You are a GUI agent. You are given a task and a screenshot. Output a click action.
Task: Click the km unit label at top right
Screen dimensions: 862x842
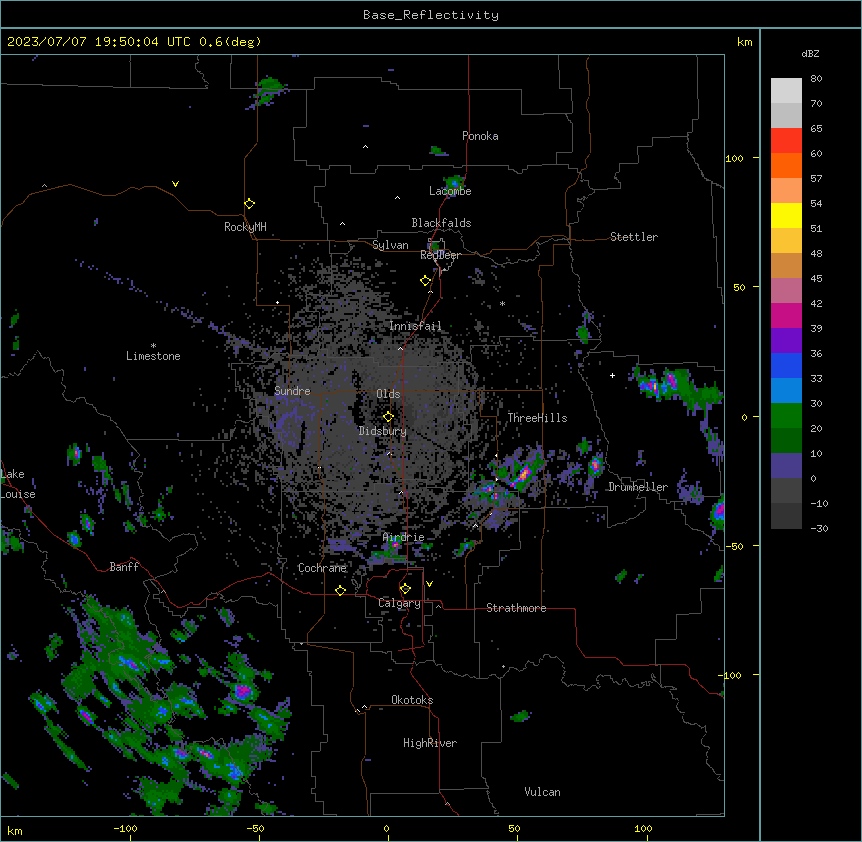click(745, 42)
